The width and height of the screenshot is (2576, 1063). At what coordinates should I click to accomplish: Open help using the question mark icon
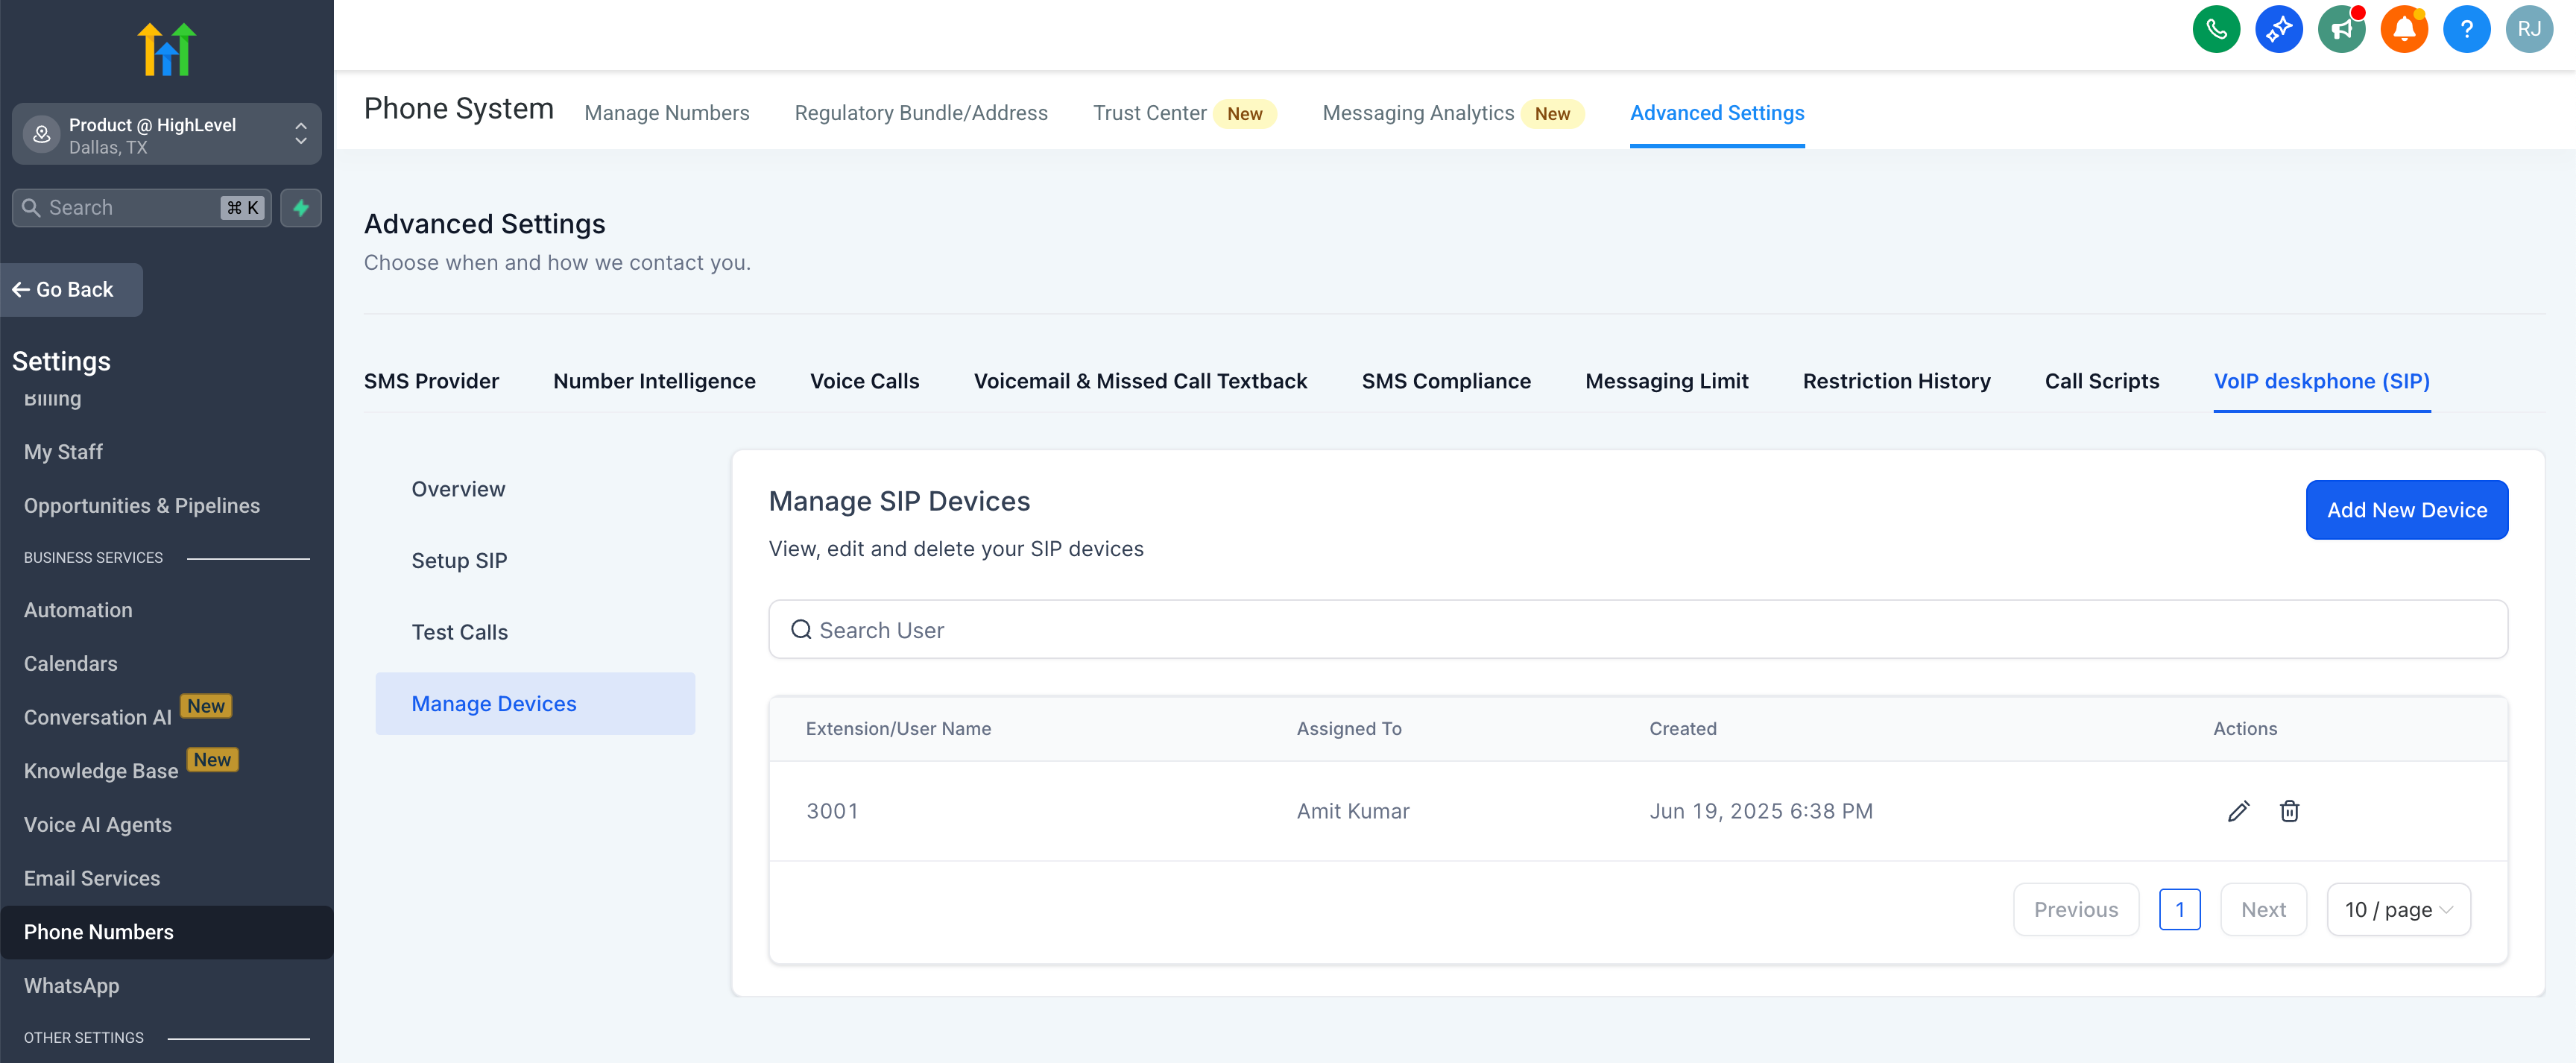(x=2467, y=29)
